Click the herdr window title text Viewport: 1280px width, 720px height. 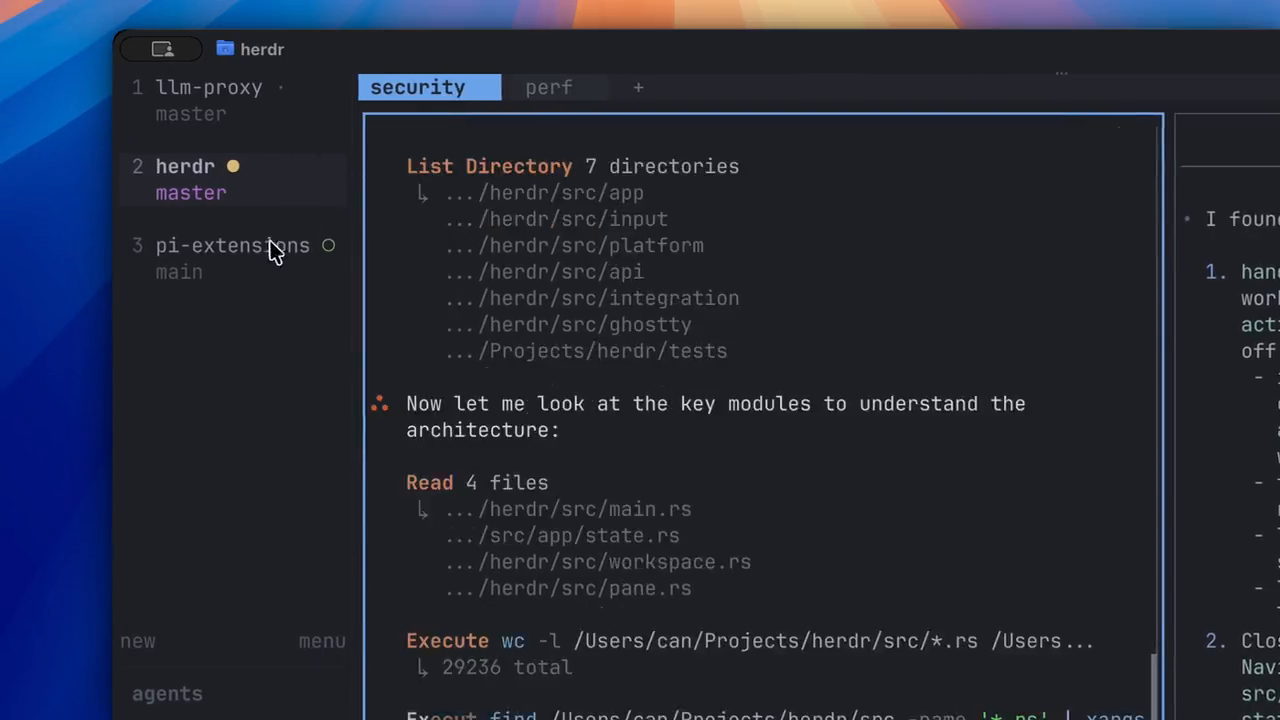pyautogui.click(x=262, y=49)
